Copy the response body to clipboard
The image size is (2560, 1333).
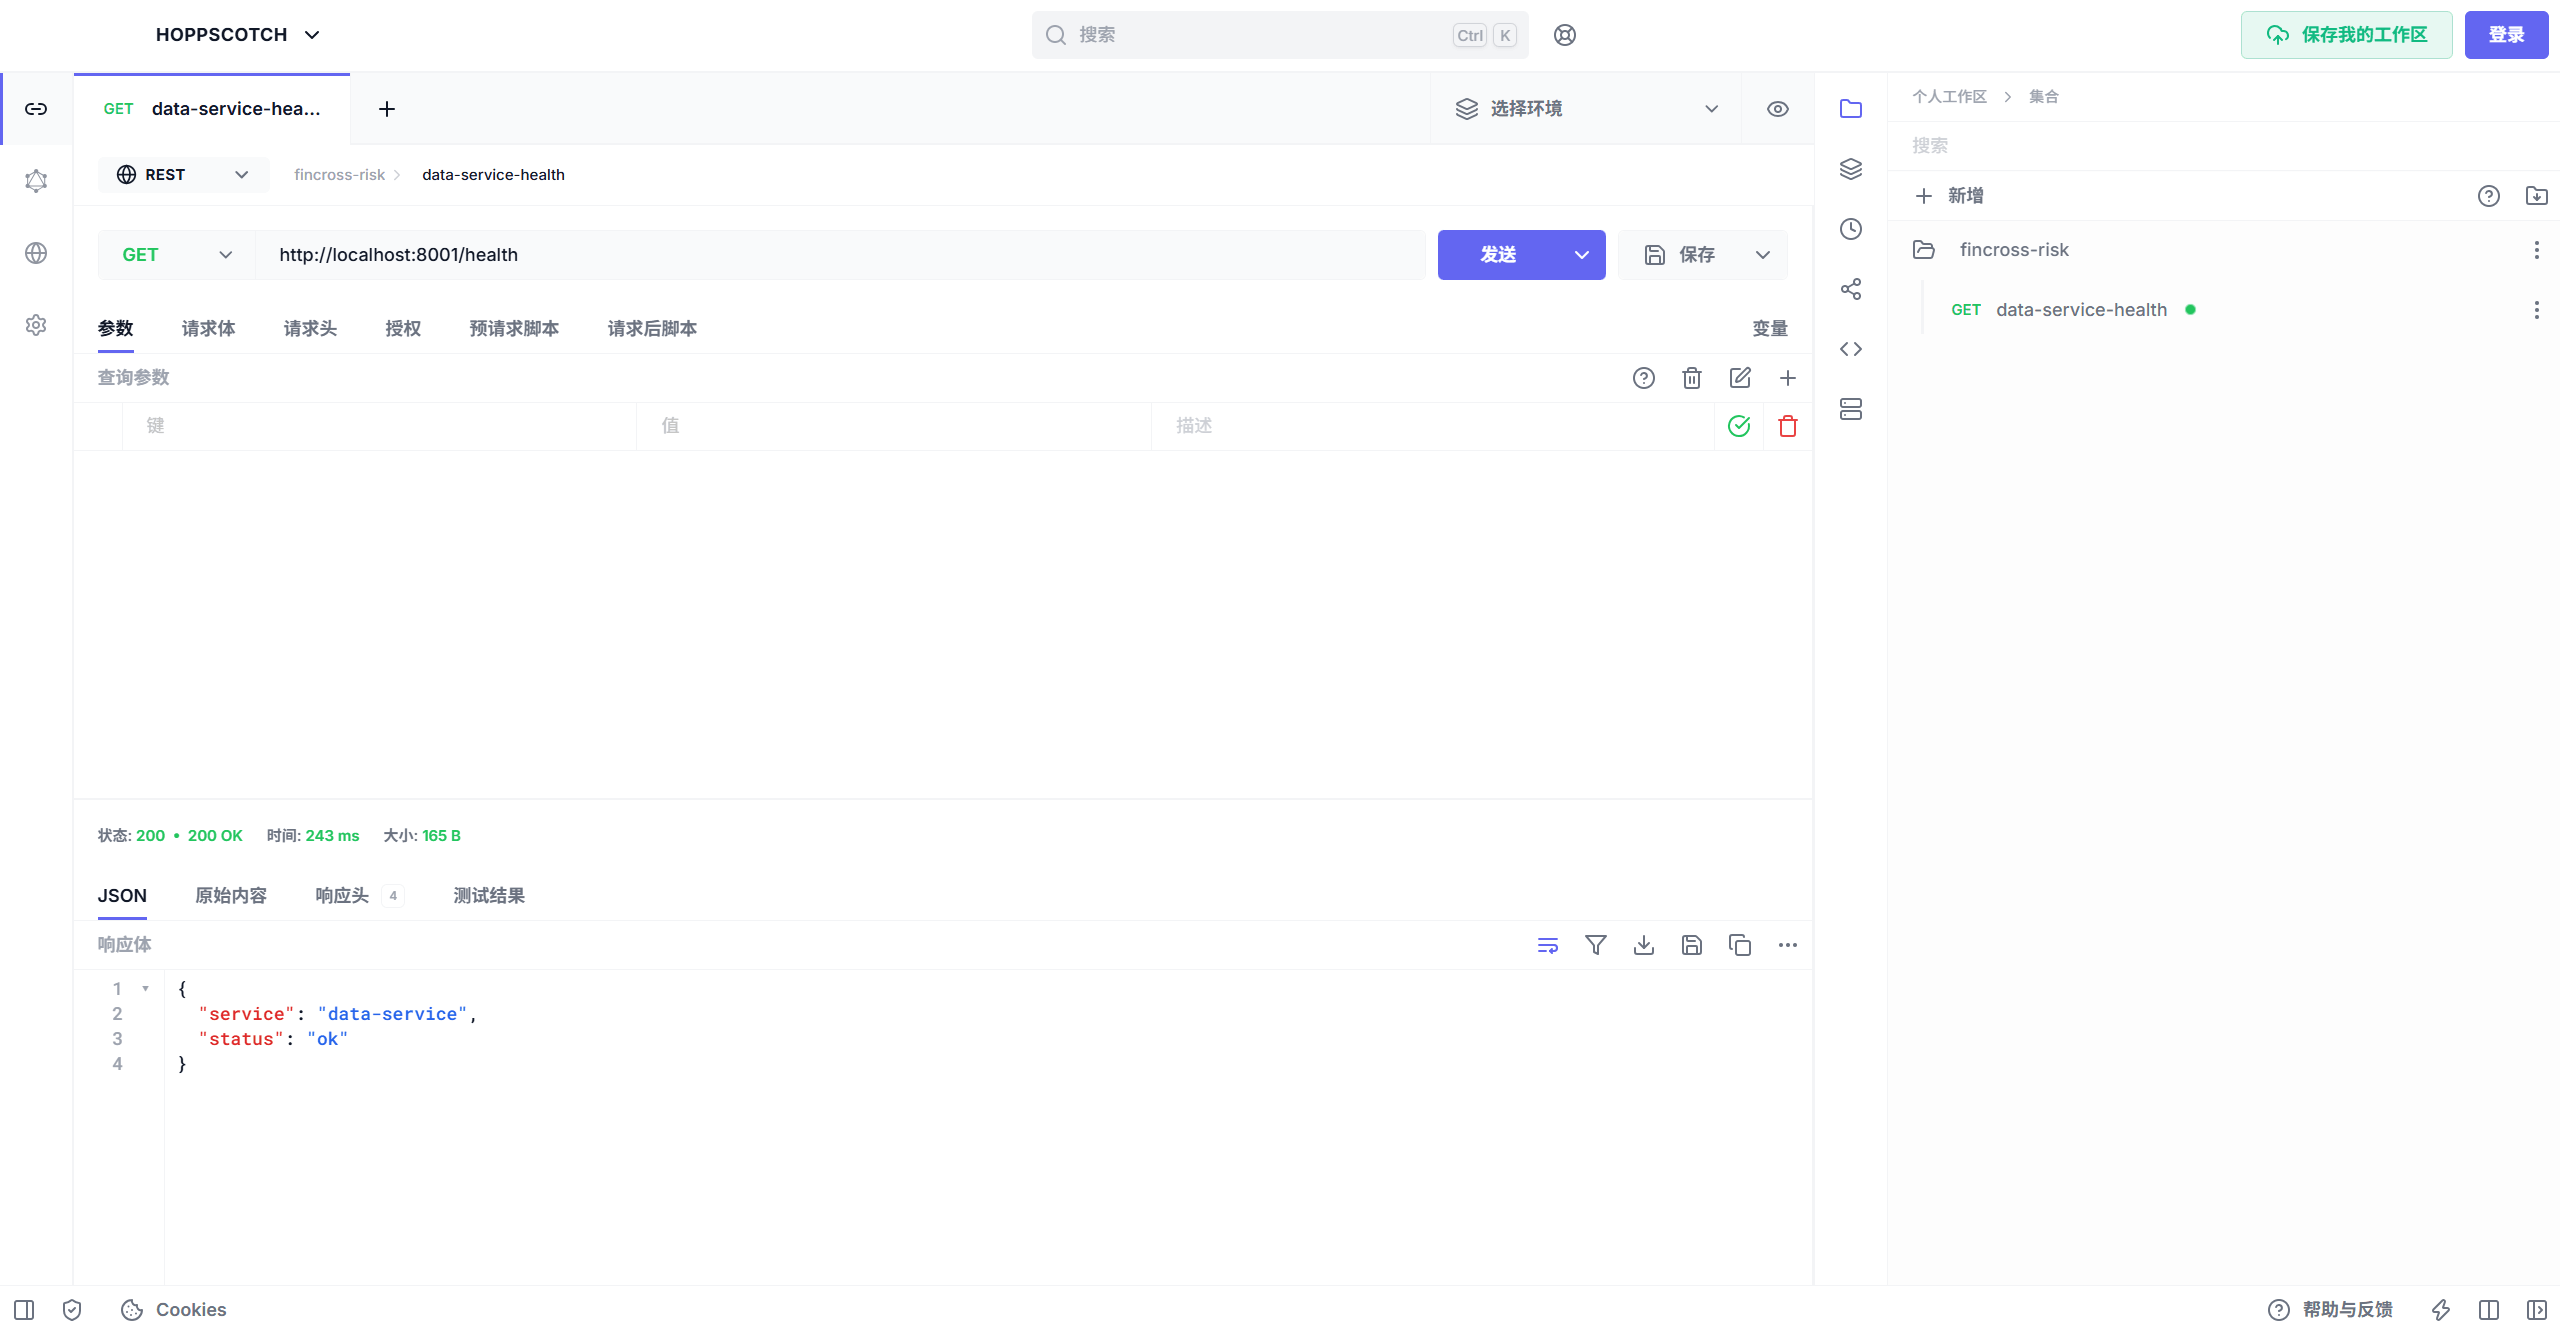[1740, 945]
